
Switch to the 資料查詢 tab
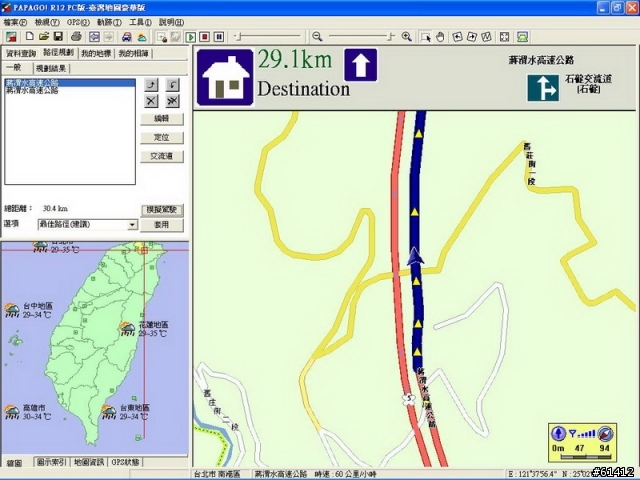[21, 53]
